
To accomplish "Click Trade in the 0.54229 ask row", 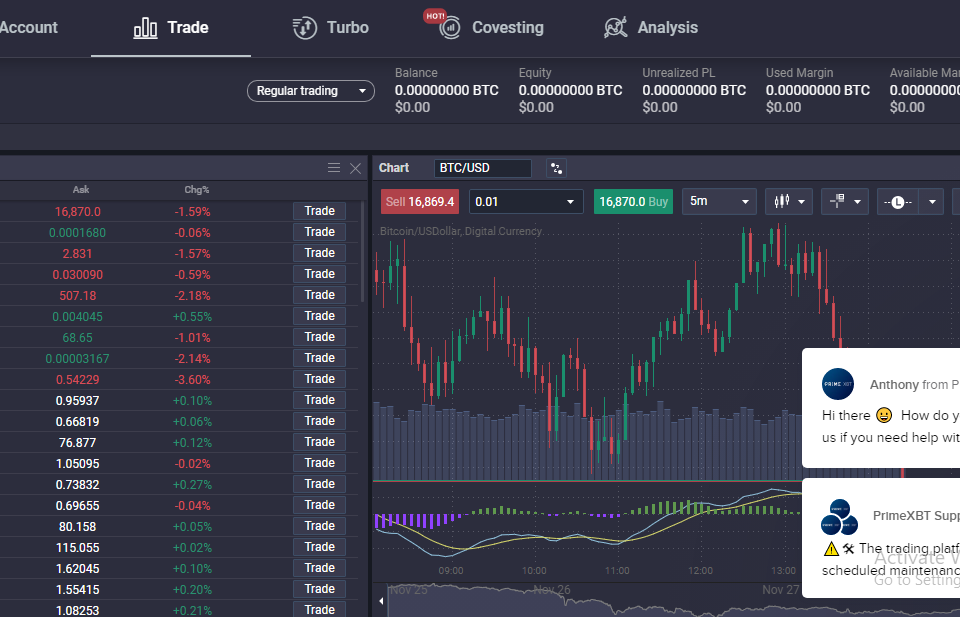I will (320, 379).
